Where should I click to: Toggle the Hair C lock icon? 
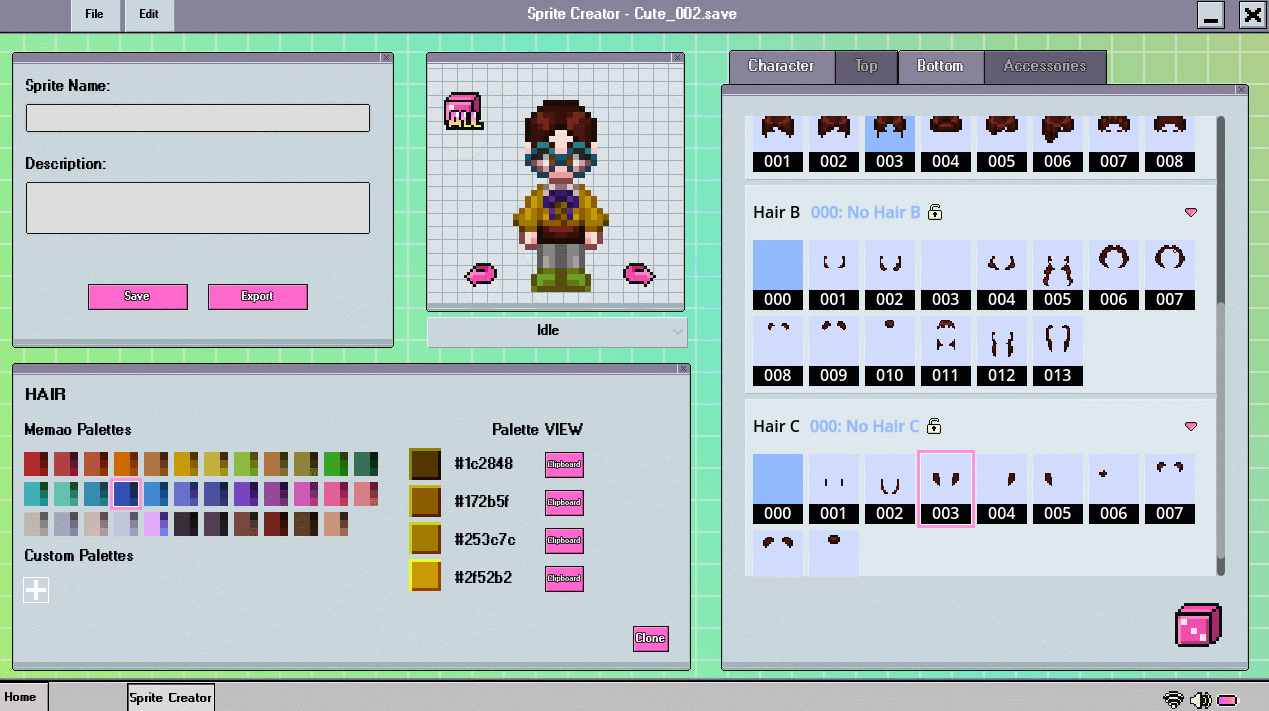(934, 426)
